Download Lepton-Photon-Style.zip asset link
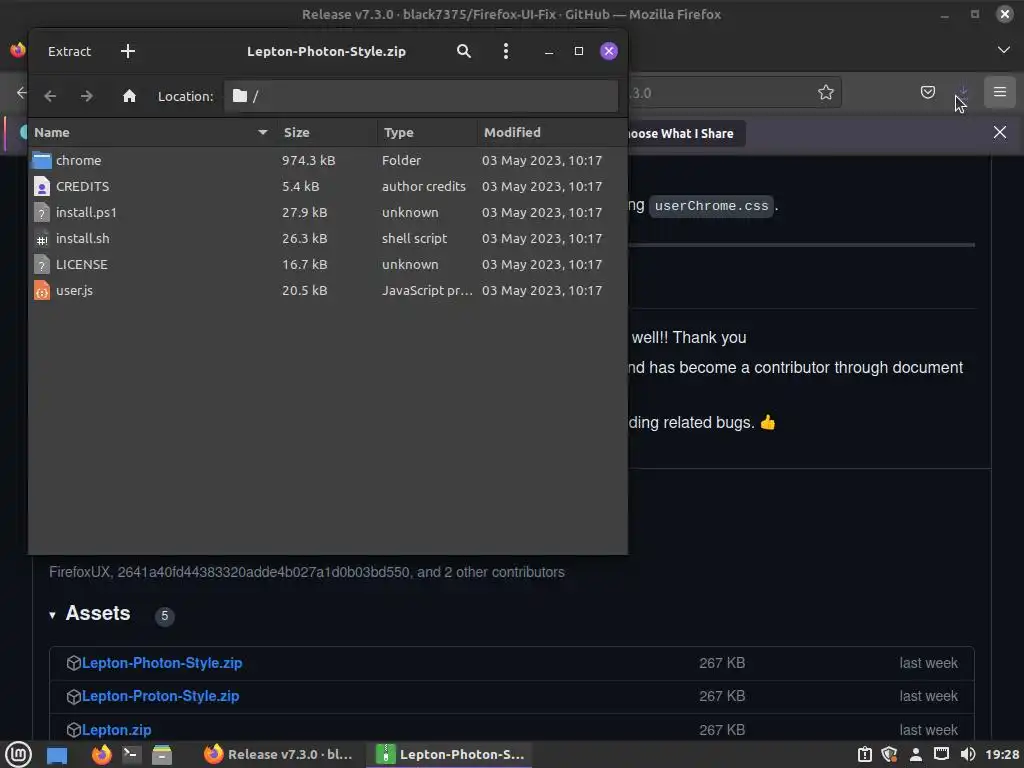This screenshot has width=1024, height=768. tap(162, 663)
